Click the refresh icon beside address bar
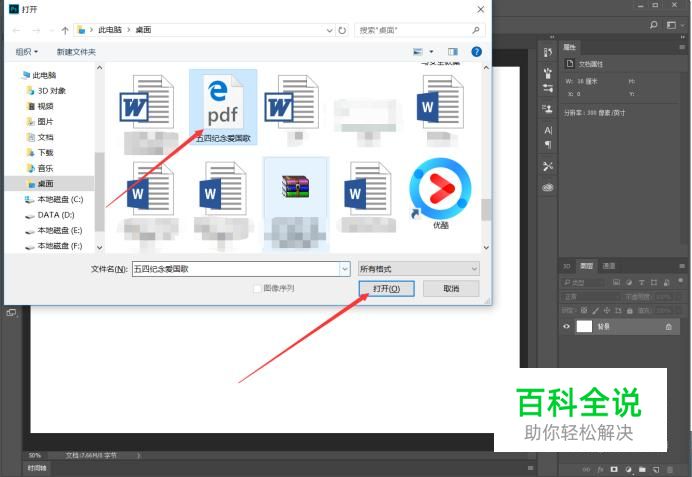The height and width of the screenshot is (477, 692). point(342,30)
